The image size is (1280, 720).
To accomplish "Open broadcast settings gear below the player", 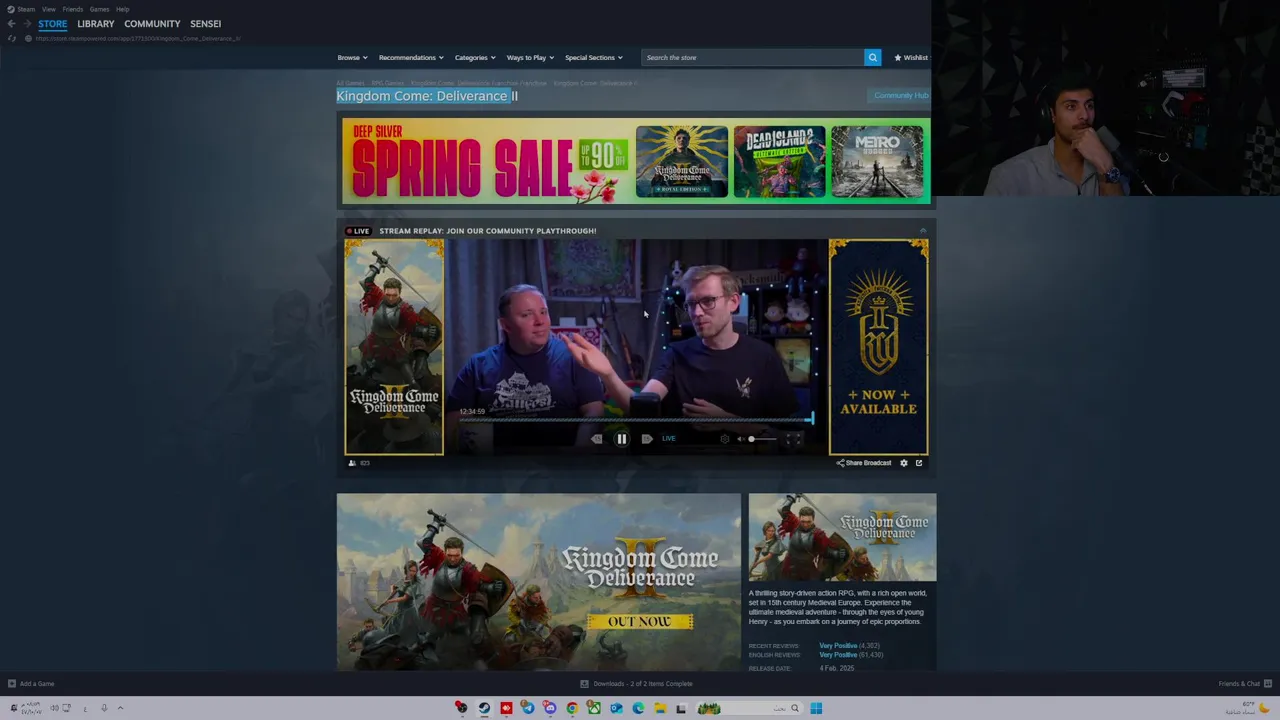I will click(904, 463).
